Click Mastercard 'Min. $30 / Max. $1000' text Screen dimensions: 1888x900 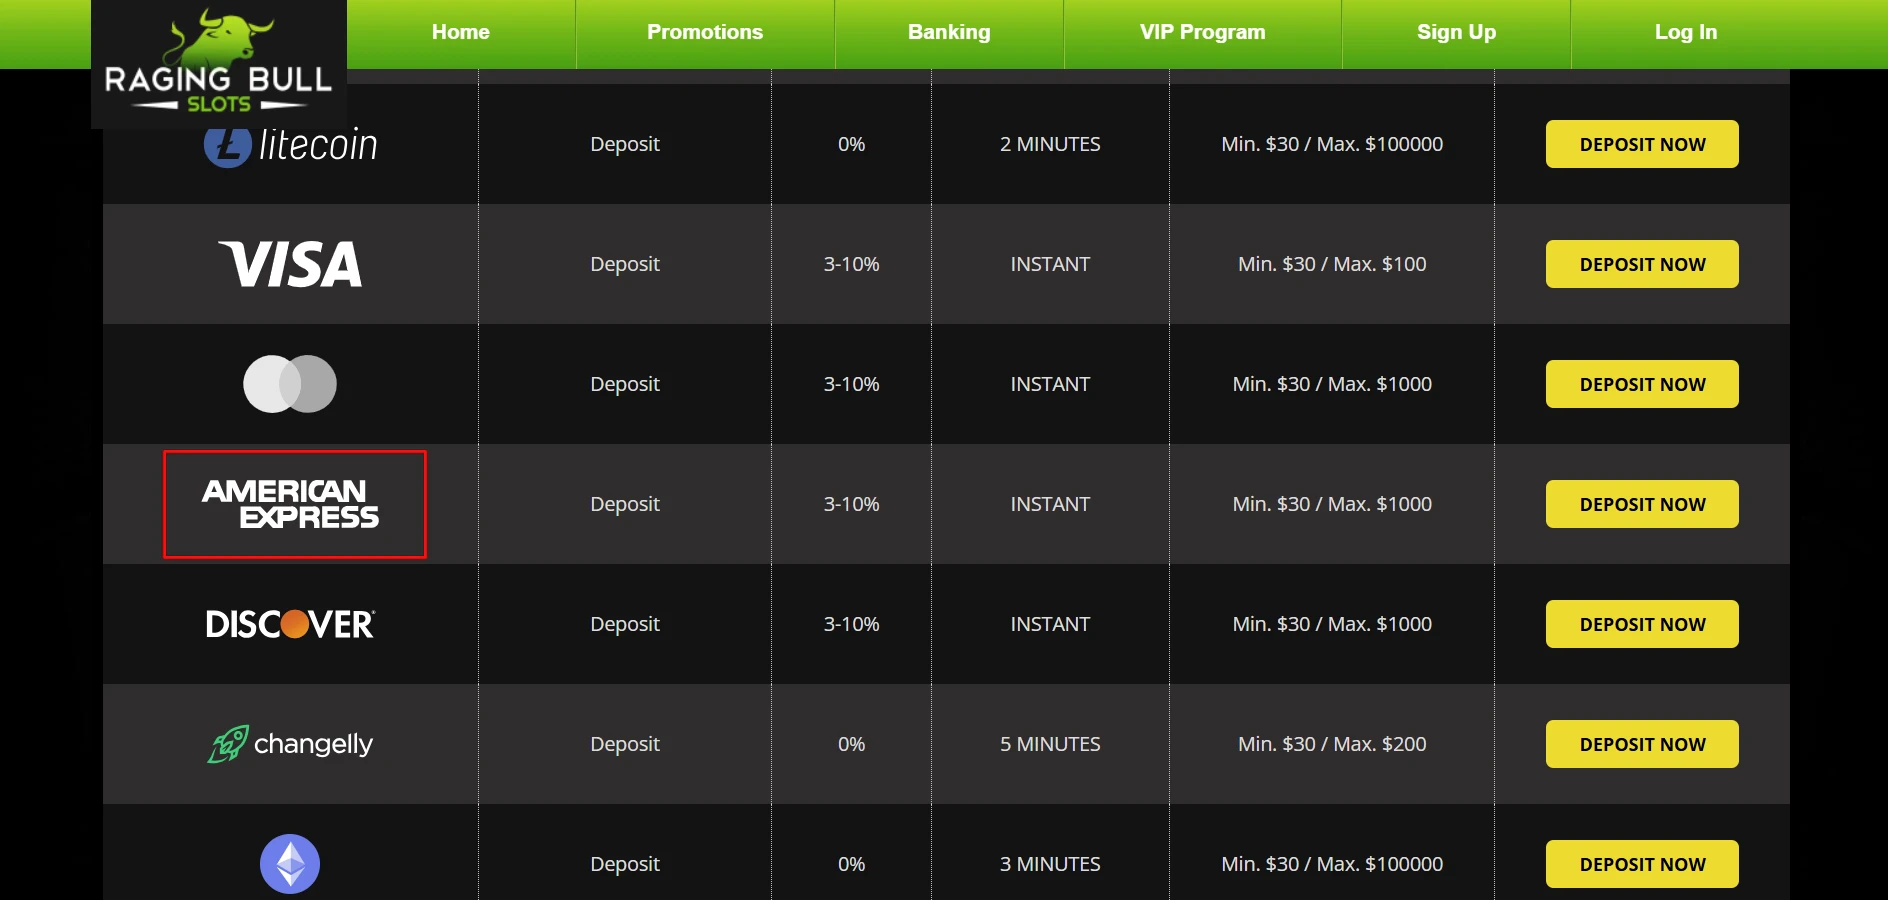point(1332,384)
